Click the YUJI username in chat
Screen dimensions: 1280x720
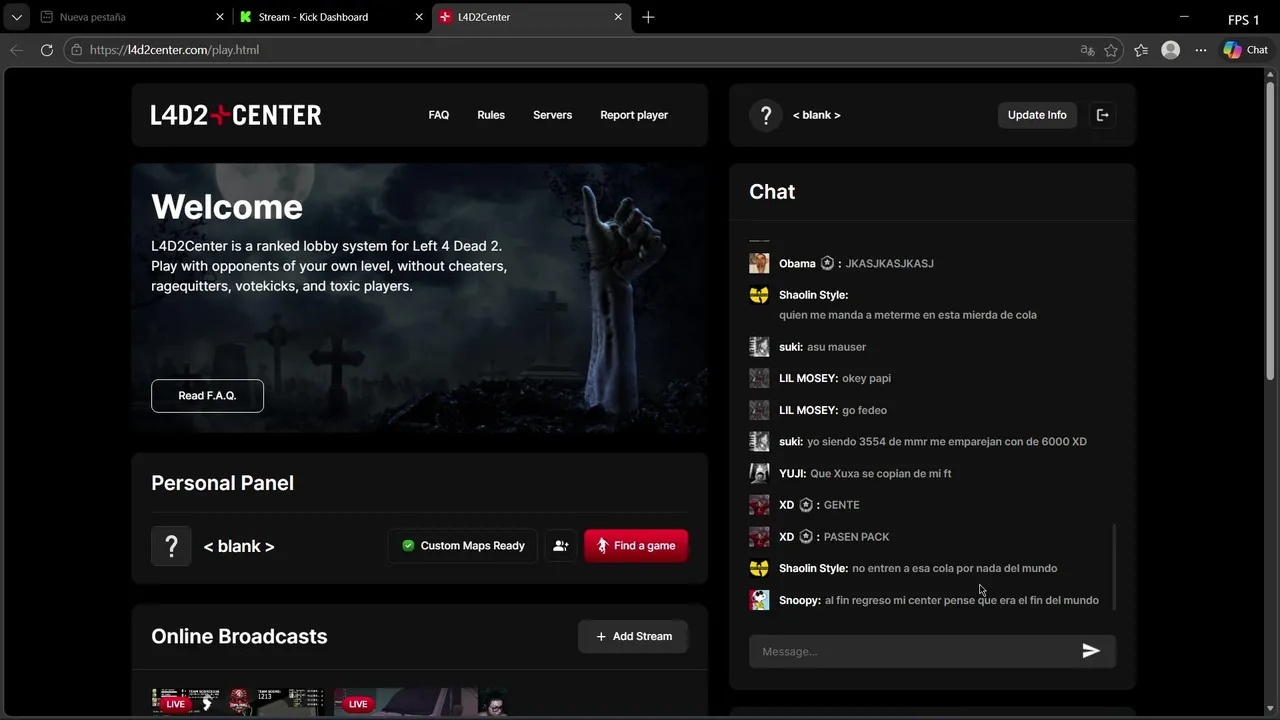point(793,474)
